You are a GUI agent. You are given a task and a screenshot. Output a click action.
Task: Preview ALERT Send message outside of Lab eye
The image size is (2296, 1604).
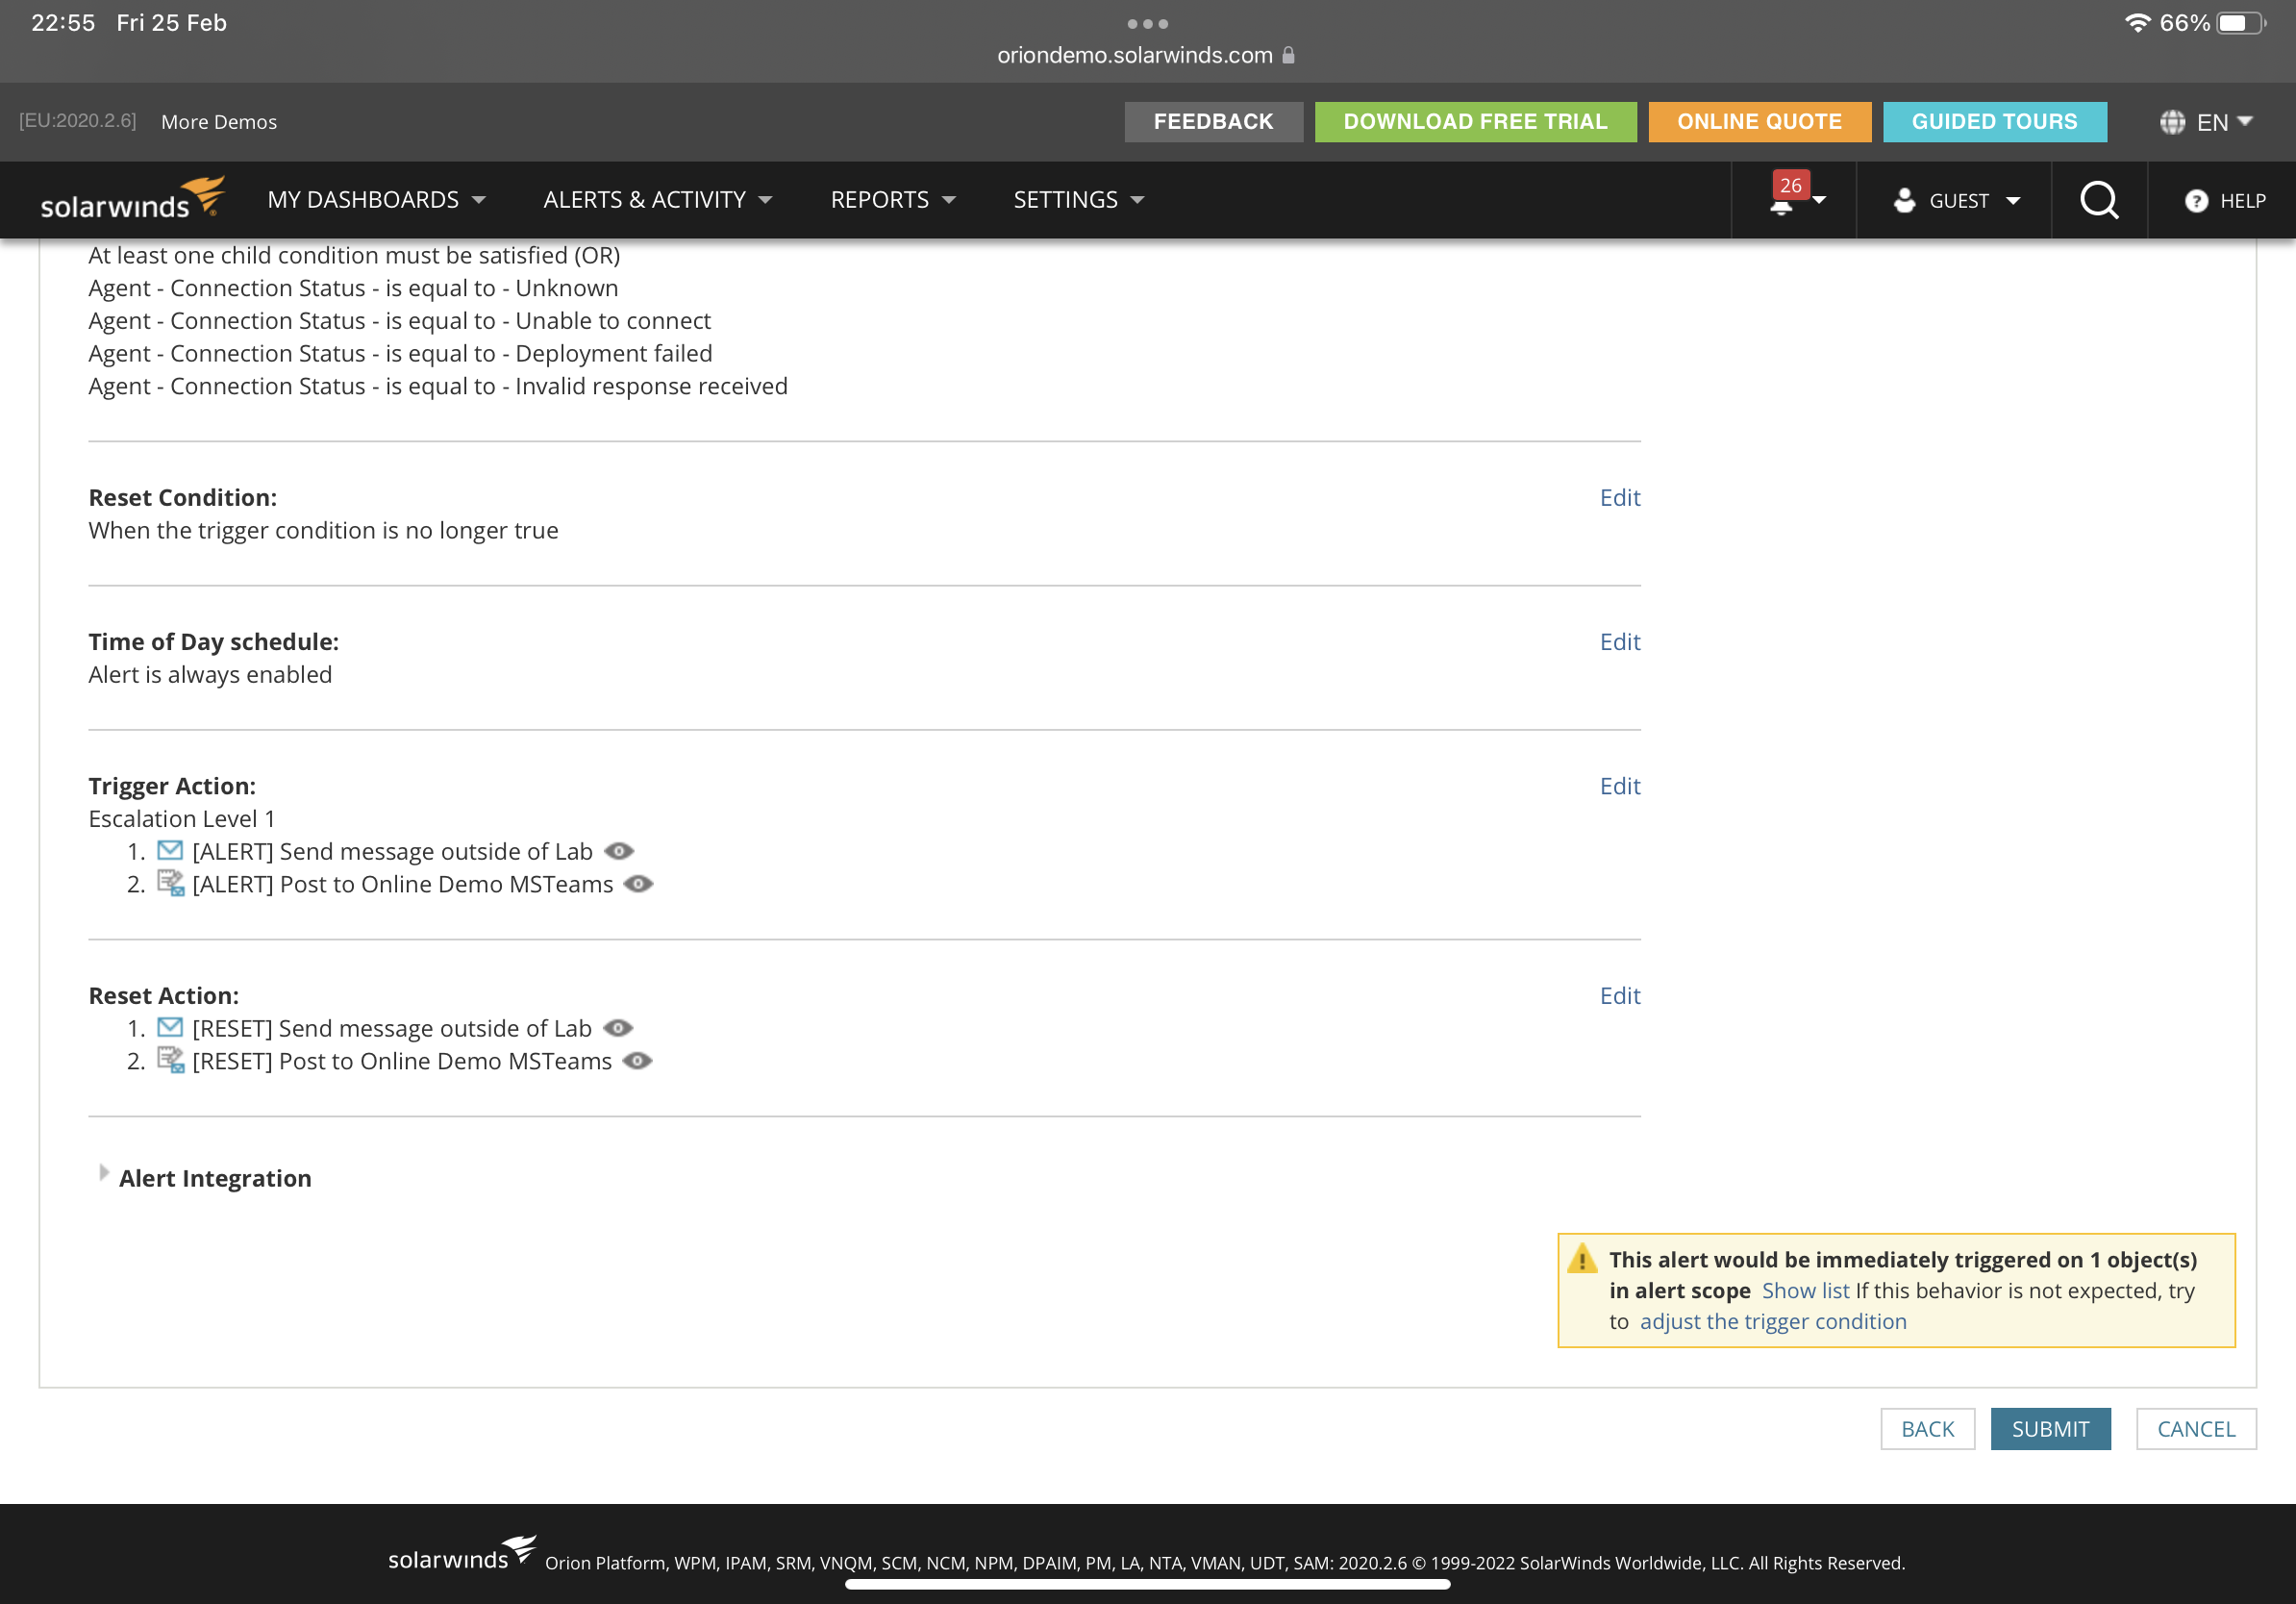tap(619, 851)
